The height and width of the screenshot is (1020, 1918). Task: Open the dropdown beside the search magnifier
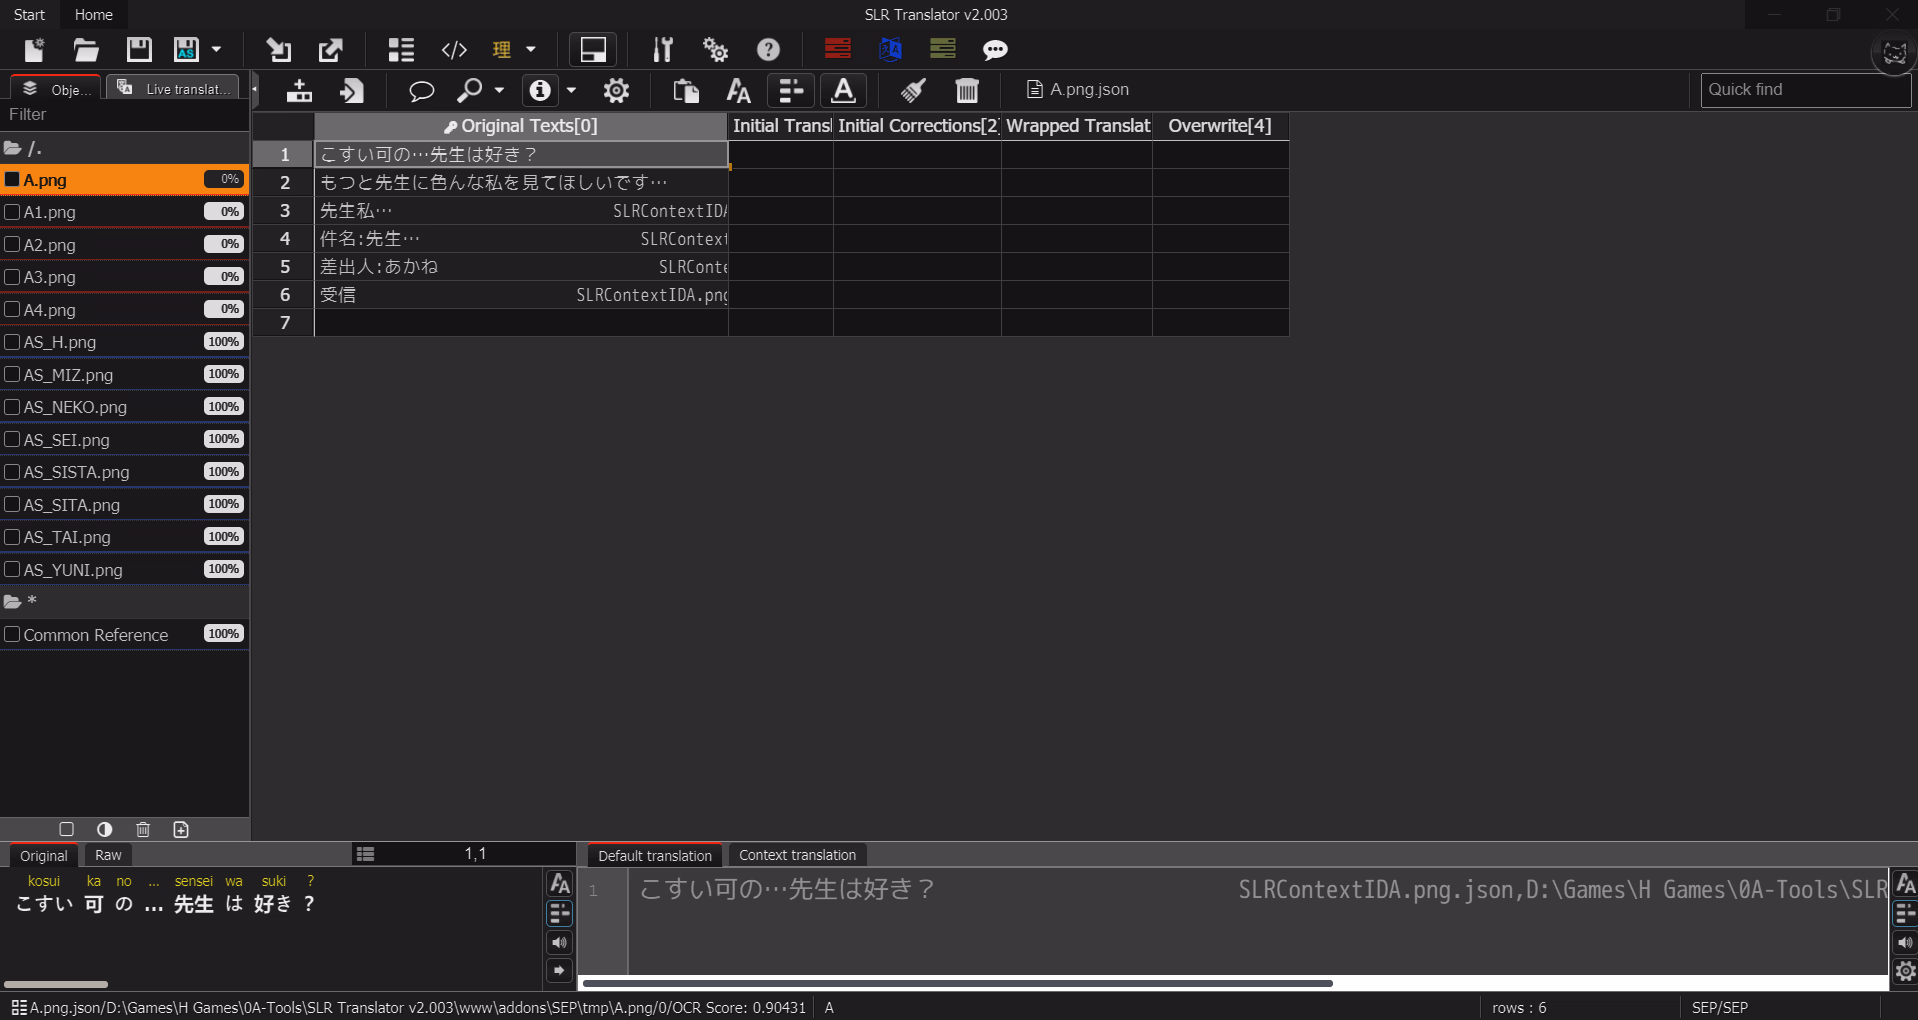pos(499,91)
